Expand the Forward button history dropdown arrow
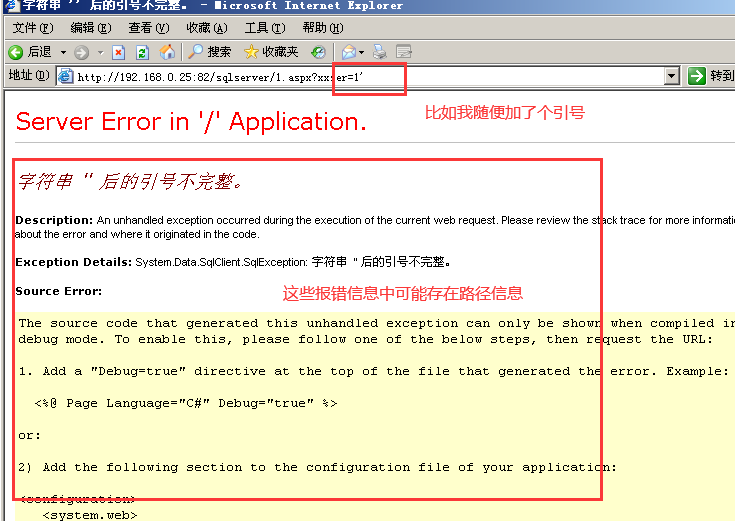Viewport: 735px width, 521px height. (99, 52)
